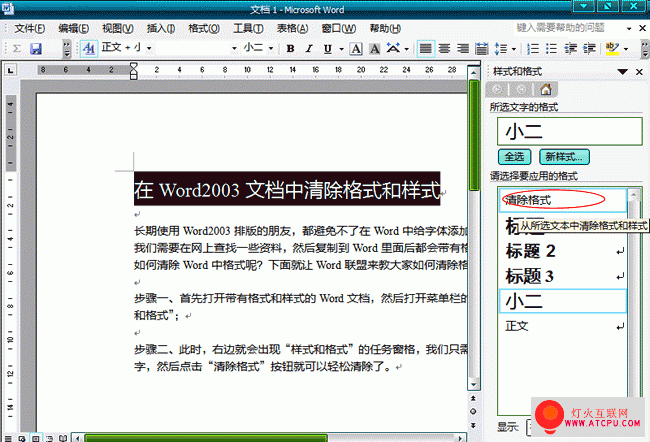650x442 pixels.
Task: Open the 视图(V) menu
Action: coord(118,28)
